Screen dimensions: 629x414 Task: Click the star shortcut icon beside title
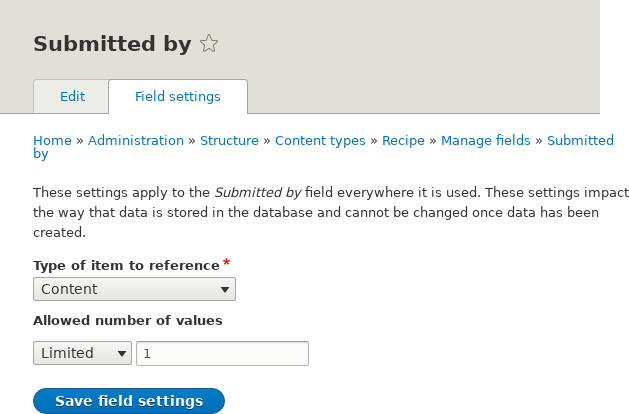tap(209, 44)
